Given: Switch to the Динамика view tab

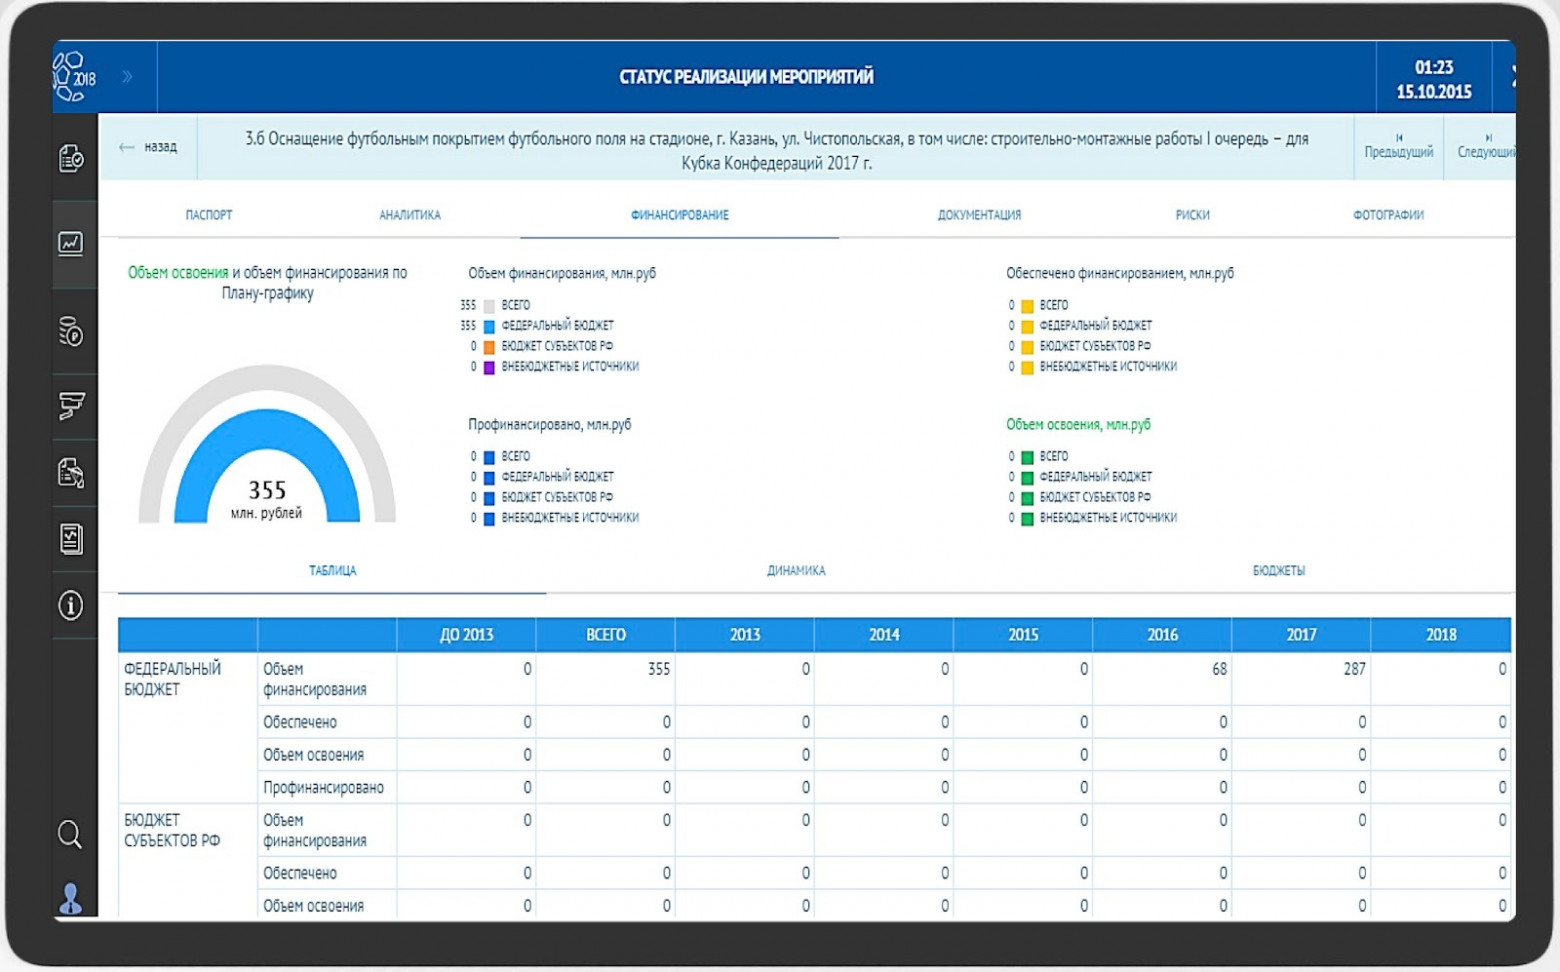Looking at the screenshot, I should point(796,571).
